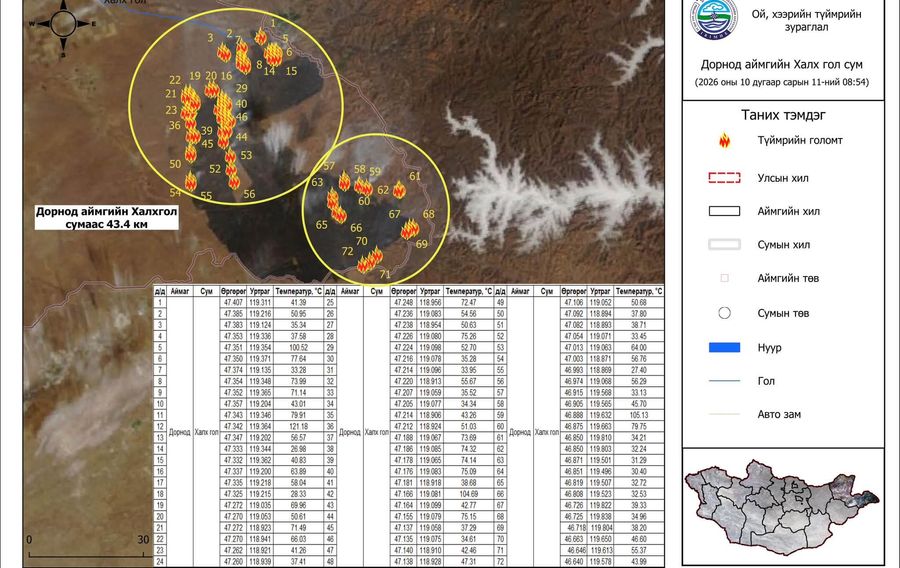Click the fire icon below map label 1
The image size is (900, 568).
click(x=261, y=37)
